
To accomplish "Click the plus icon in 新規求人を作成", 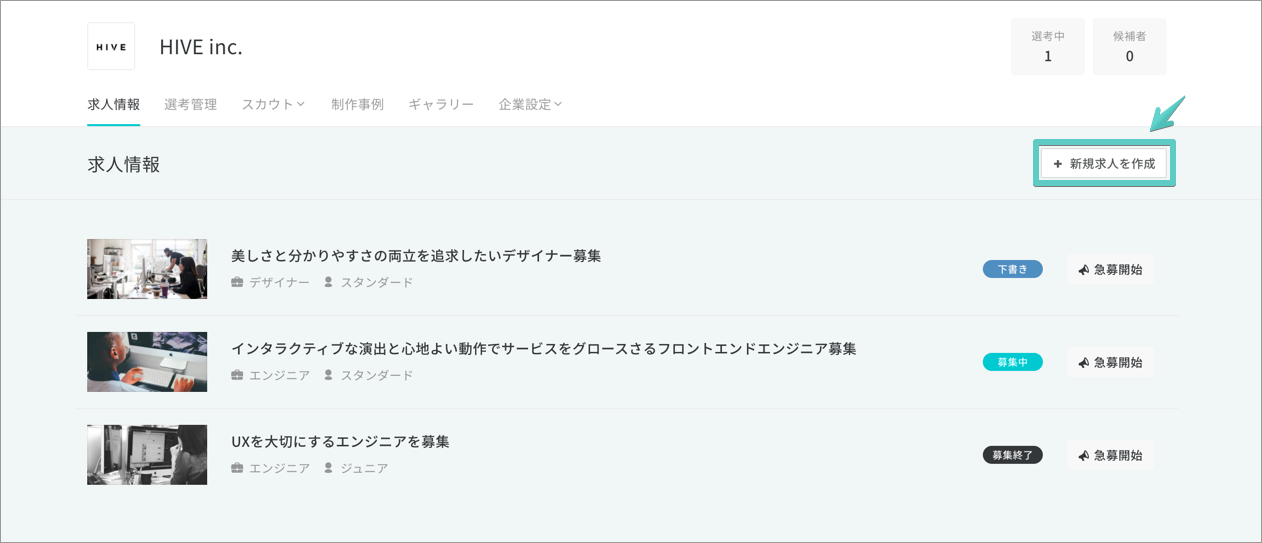I will [x=1058, y=163].
